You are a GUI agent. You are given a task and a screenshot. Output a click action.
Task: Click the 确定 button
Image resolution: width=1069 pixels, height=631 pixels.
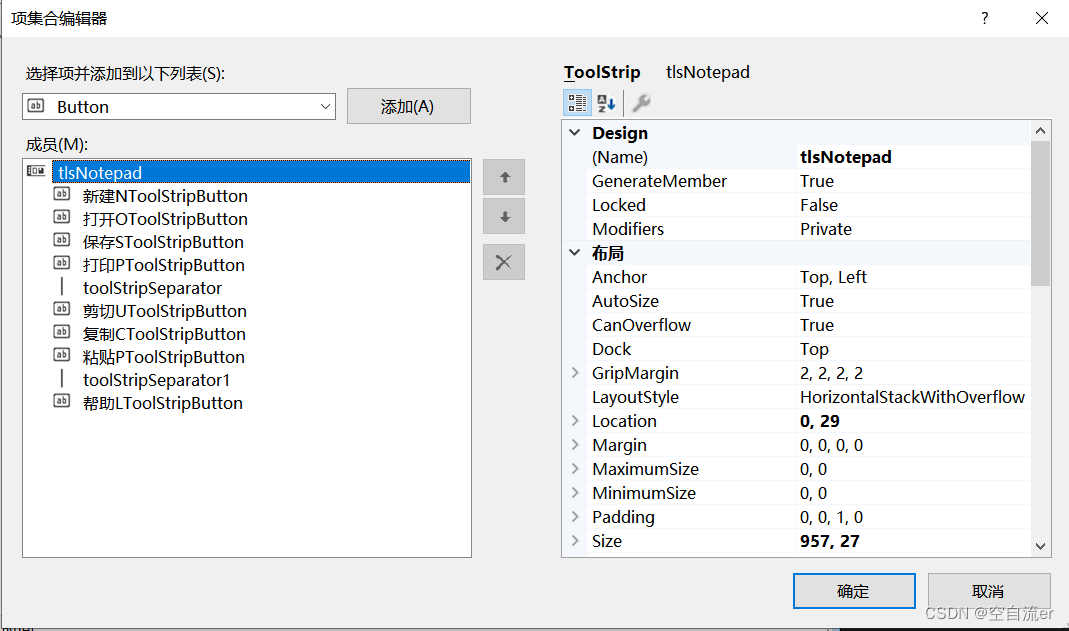click(x=853, y=591)
